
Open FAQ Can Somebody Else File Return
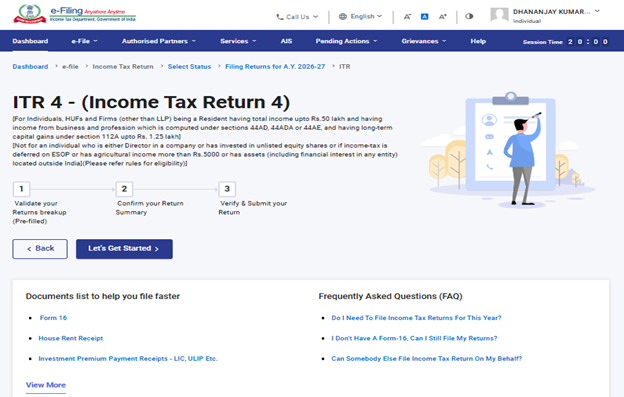(x=427, y=358)
